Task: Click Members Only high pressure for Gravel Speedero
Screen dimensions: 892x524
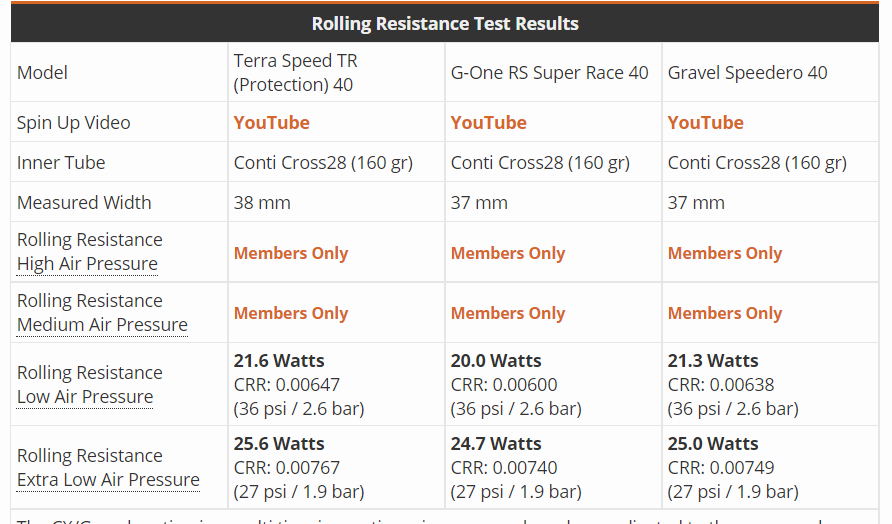Action: [x=724, y=253]
